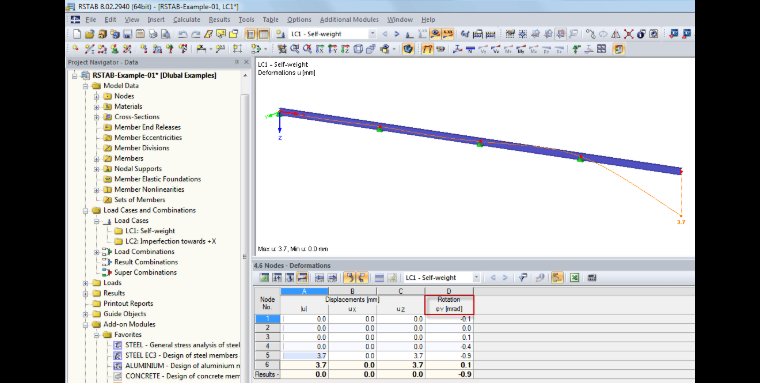Viewport: 760px width, 383px height.
Task: Expand the Nodes tree folder
Action: [97, 96]
